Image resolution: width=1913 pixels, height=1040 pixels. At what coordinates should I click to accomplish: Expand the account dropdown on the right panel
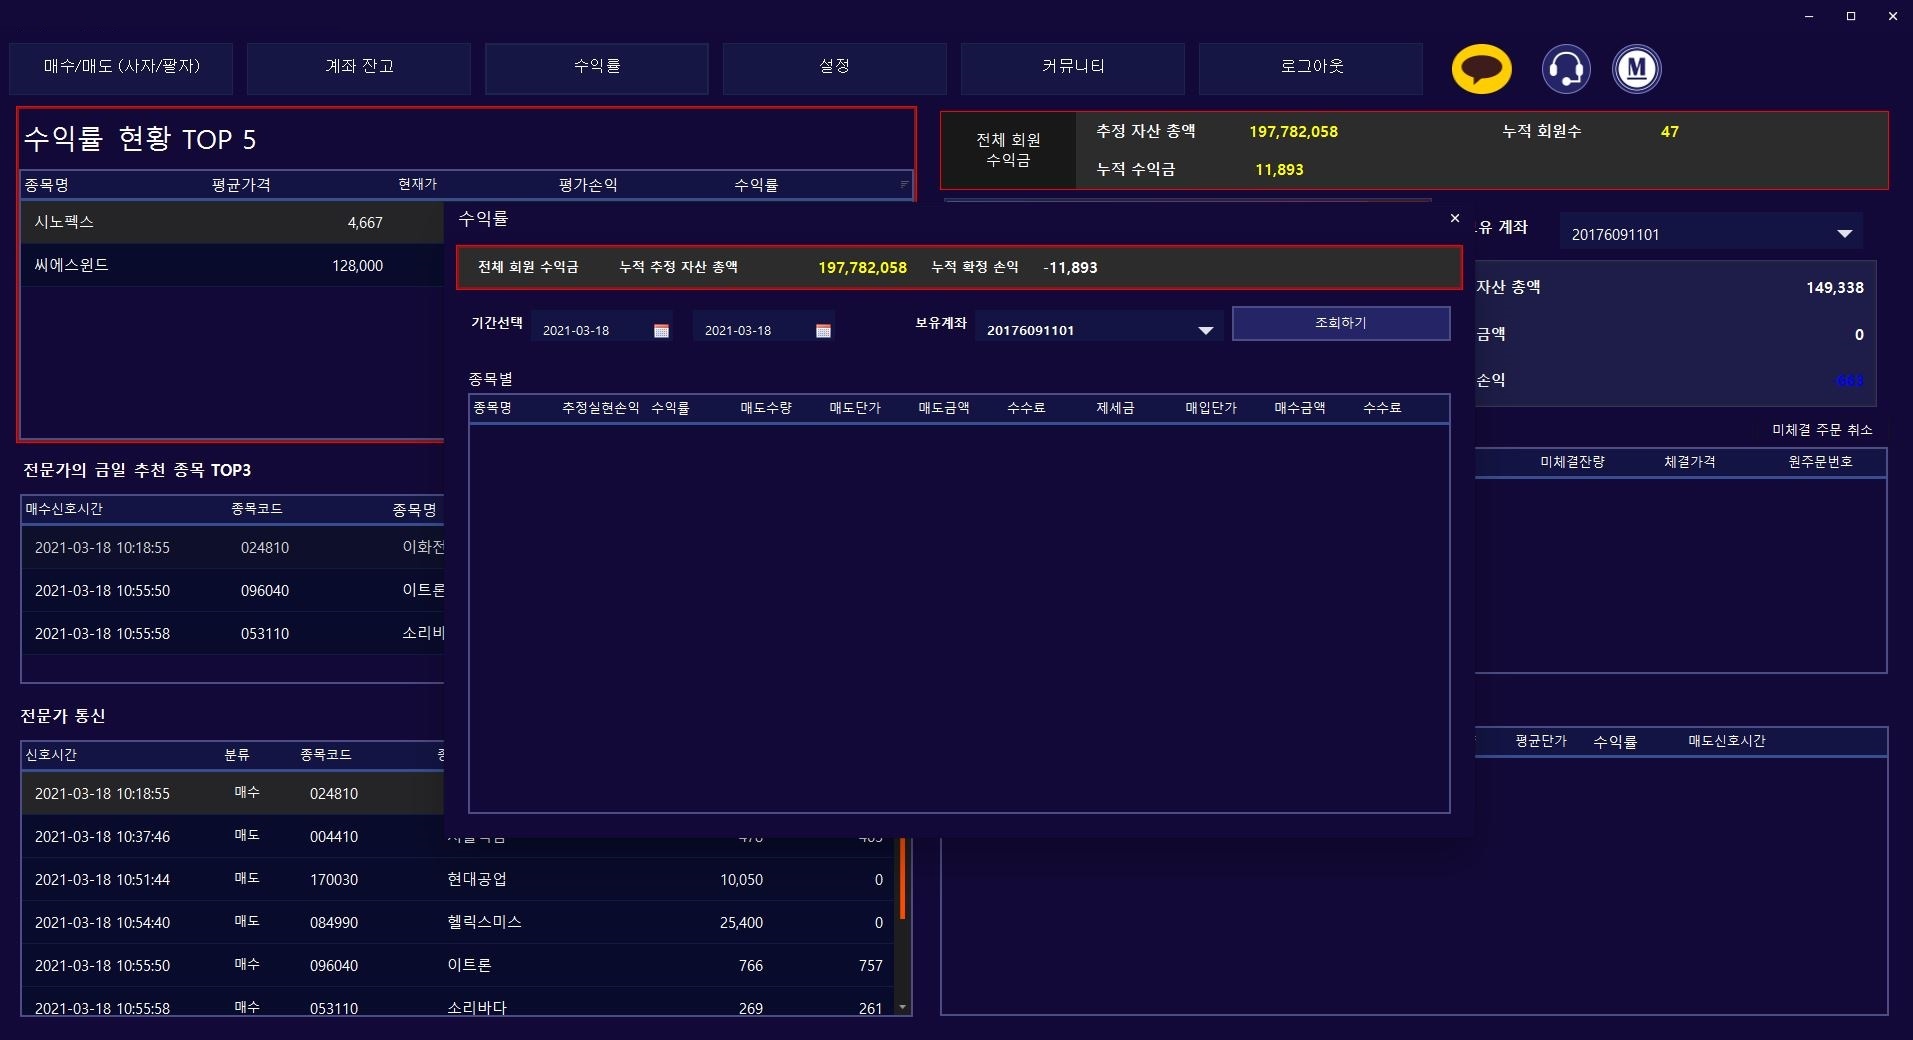1844,234
